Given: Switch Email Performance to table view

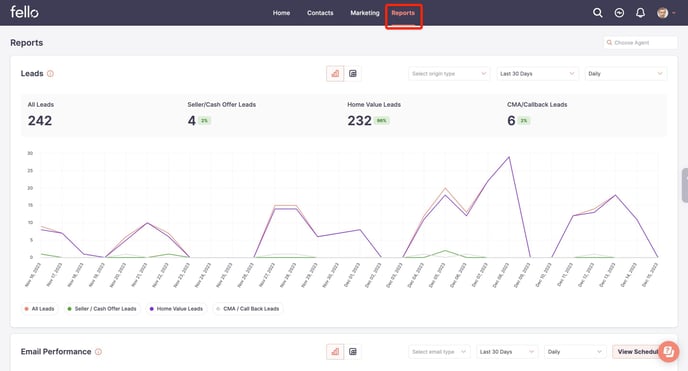Looking at the screenshot, I should point(353,352).
